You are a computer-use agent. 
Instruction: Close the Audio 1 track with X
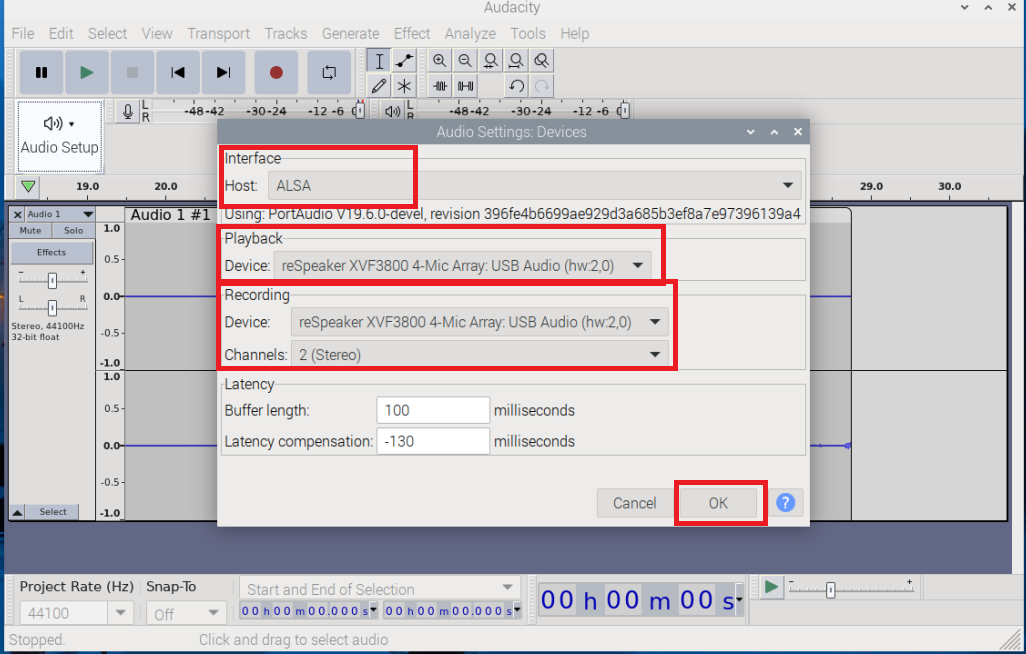[x=18, y=214]
